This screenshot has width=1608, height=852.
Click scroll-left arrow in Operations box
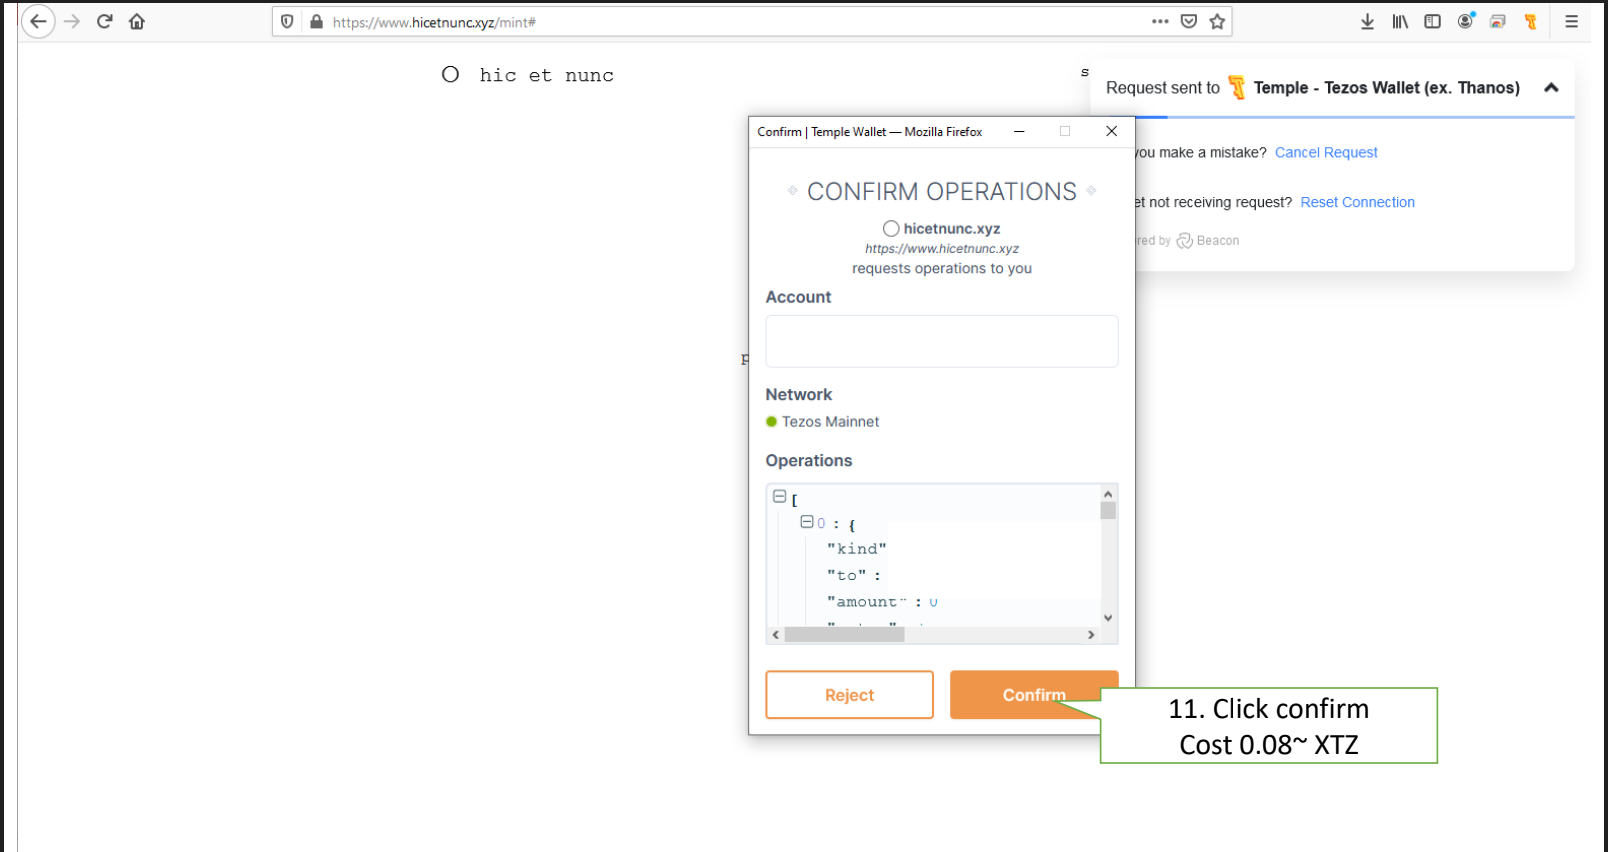pyautogui.click(x=776, y=634)
